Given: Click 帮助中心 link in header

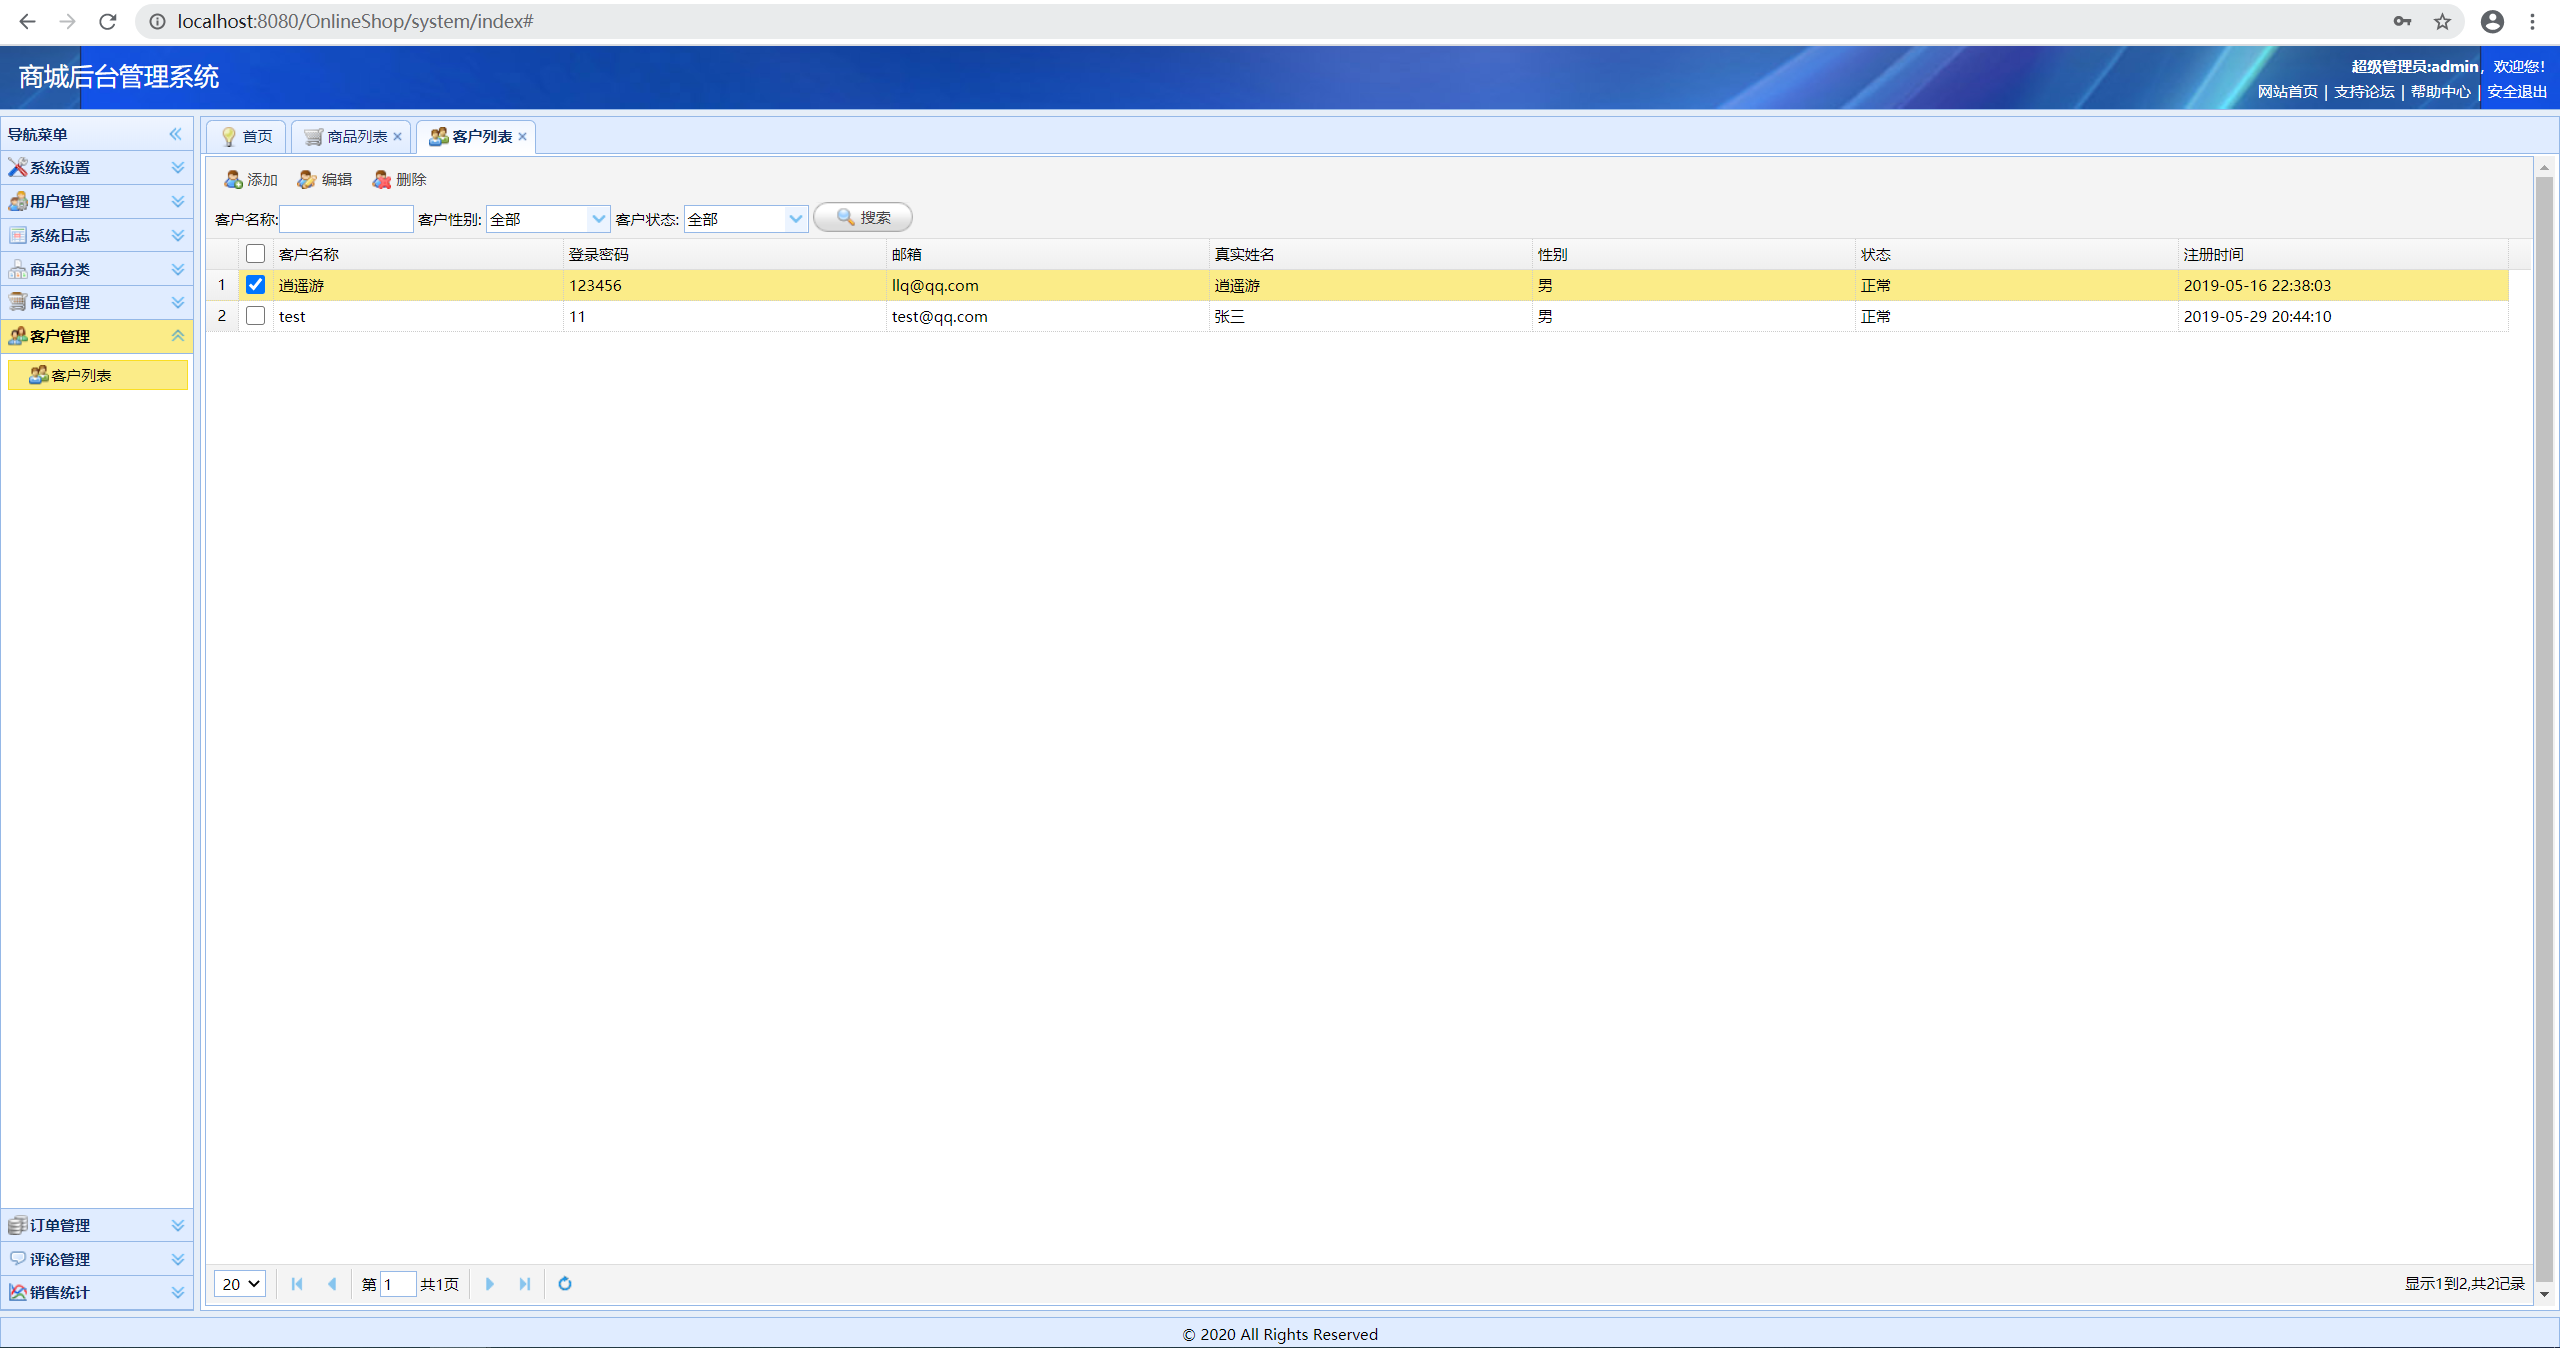Looking at the screenshot, I should 2440,92.
